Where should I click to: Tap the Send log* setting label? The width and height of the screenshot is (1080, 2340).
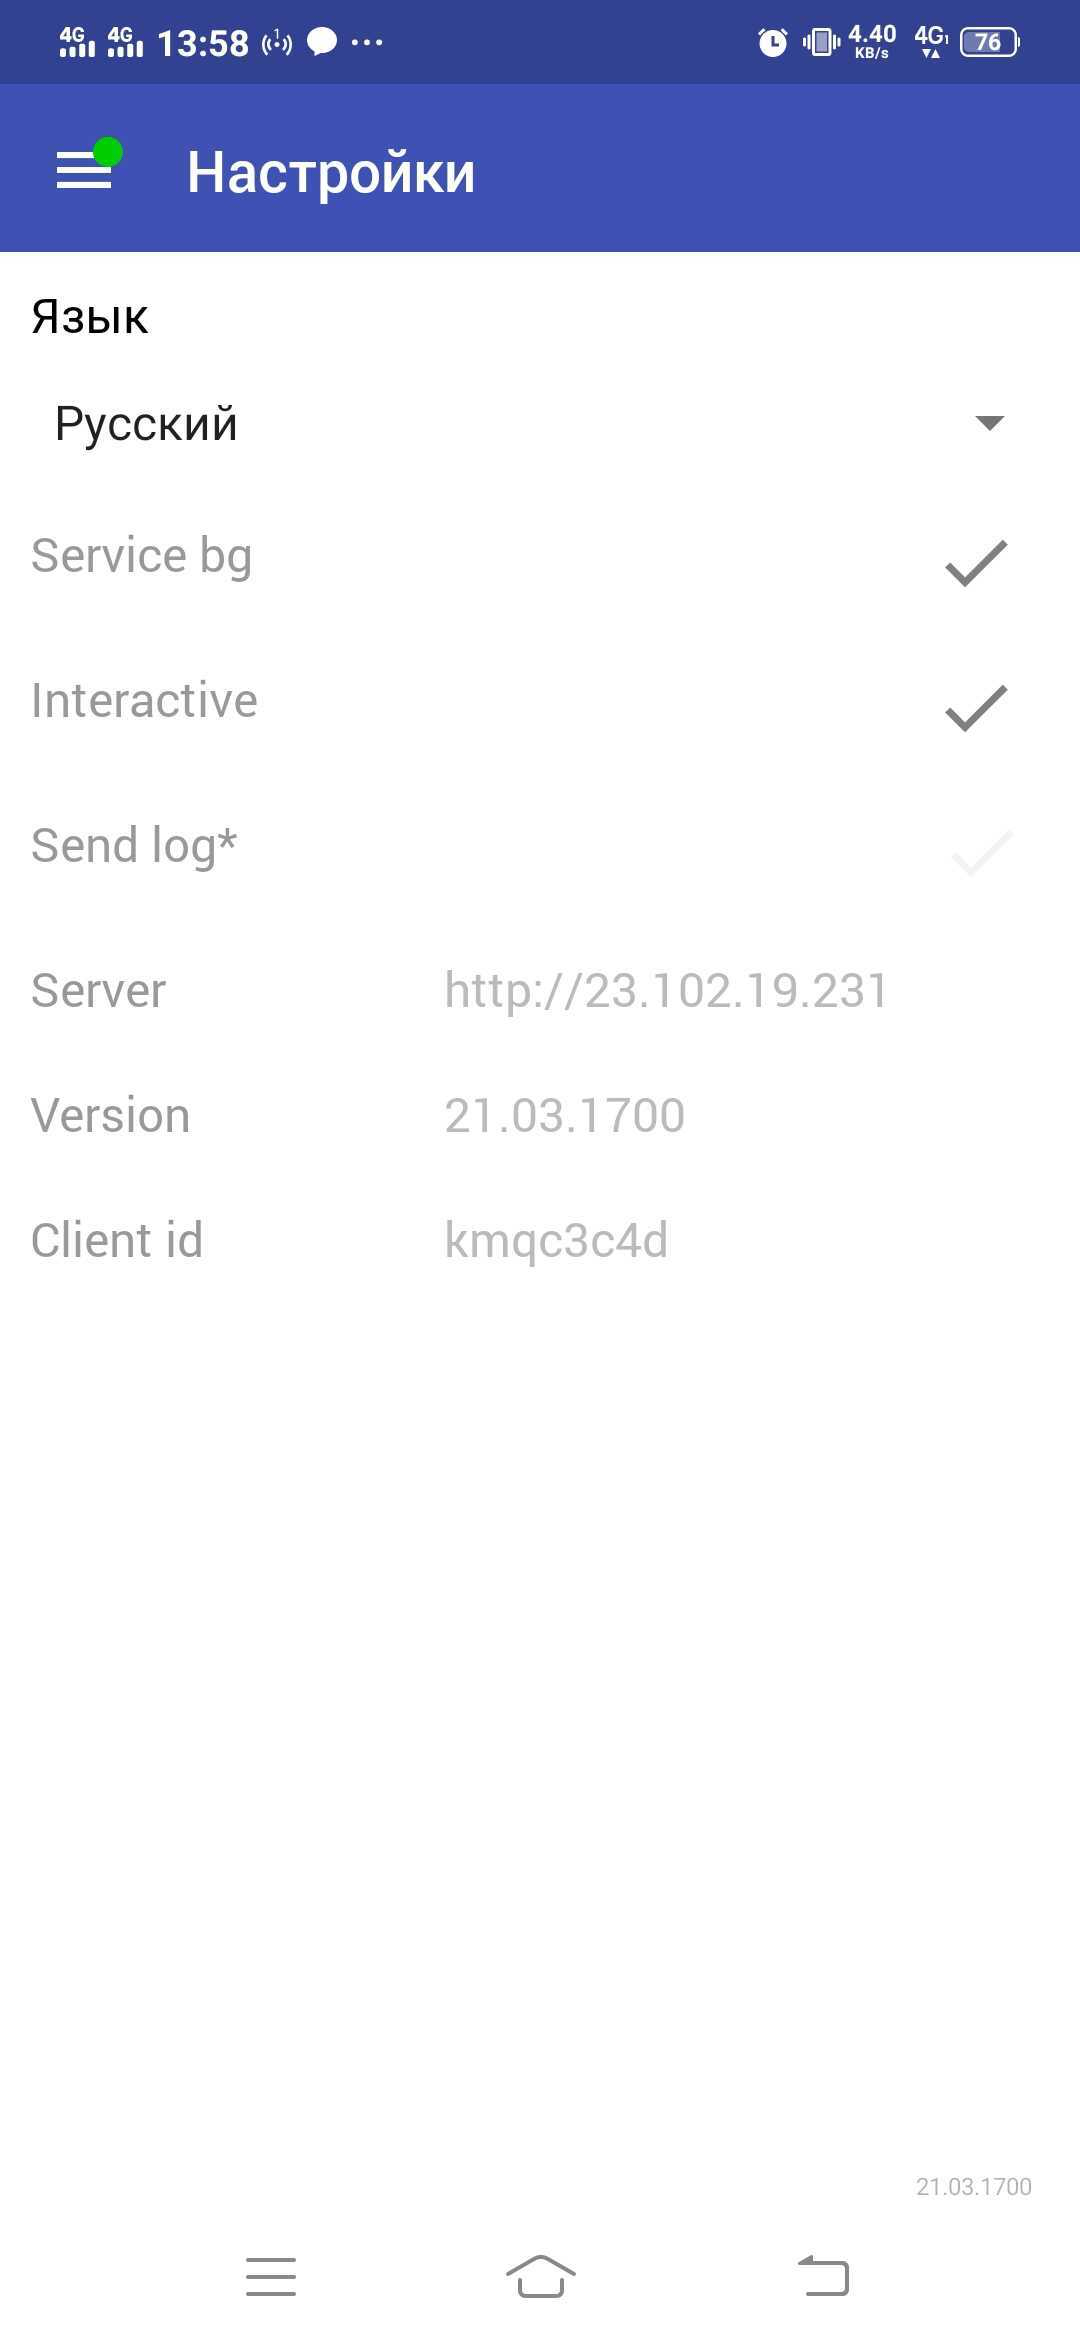[134, 846]
